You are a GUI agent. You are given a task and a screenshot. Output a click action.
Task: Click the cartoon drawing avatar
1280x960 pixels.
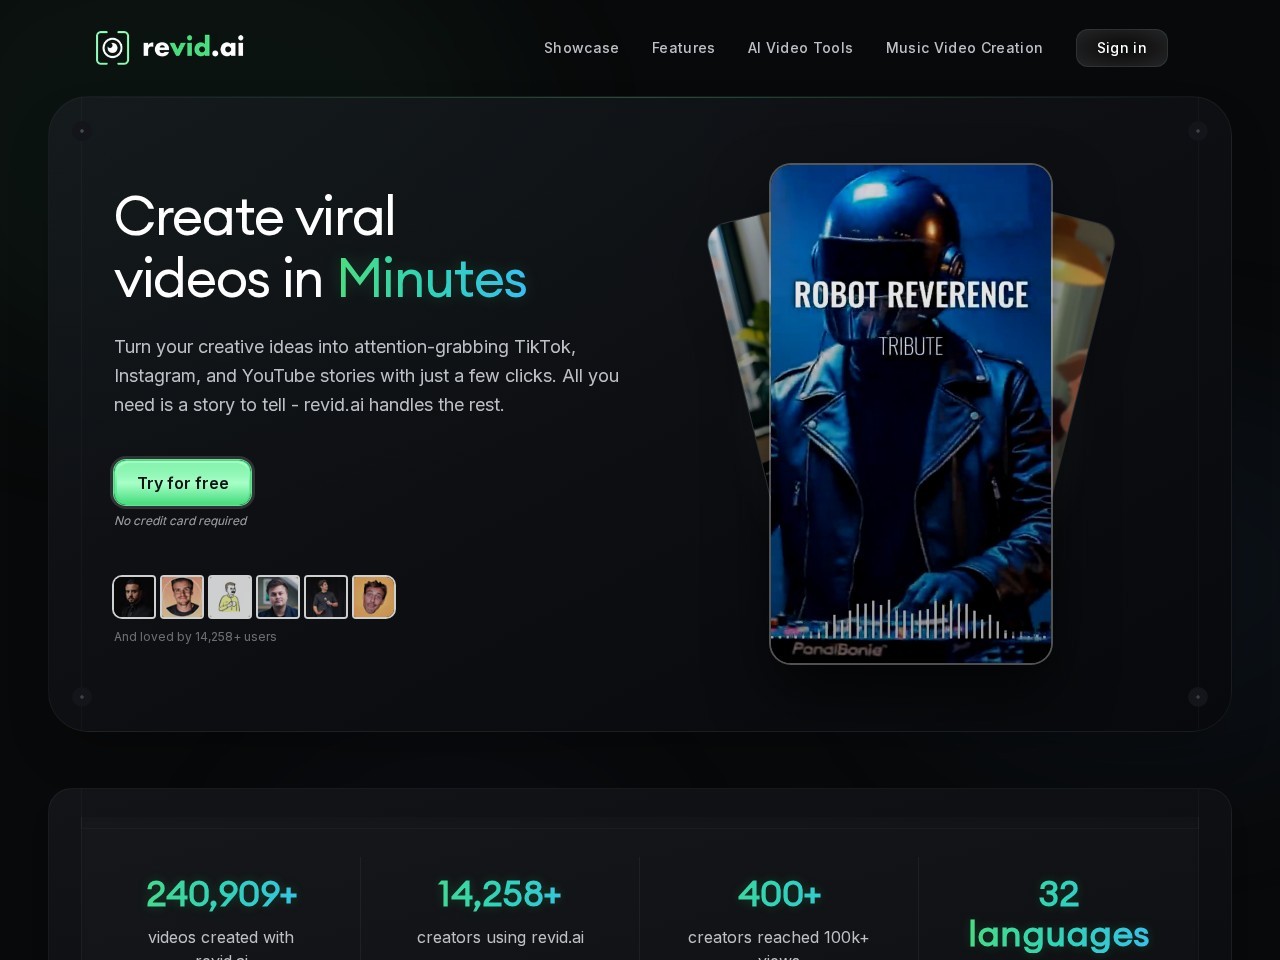230,597
